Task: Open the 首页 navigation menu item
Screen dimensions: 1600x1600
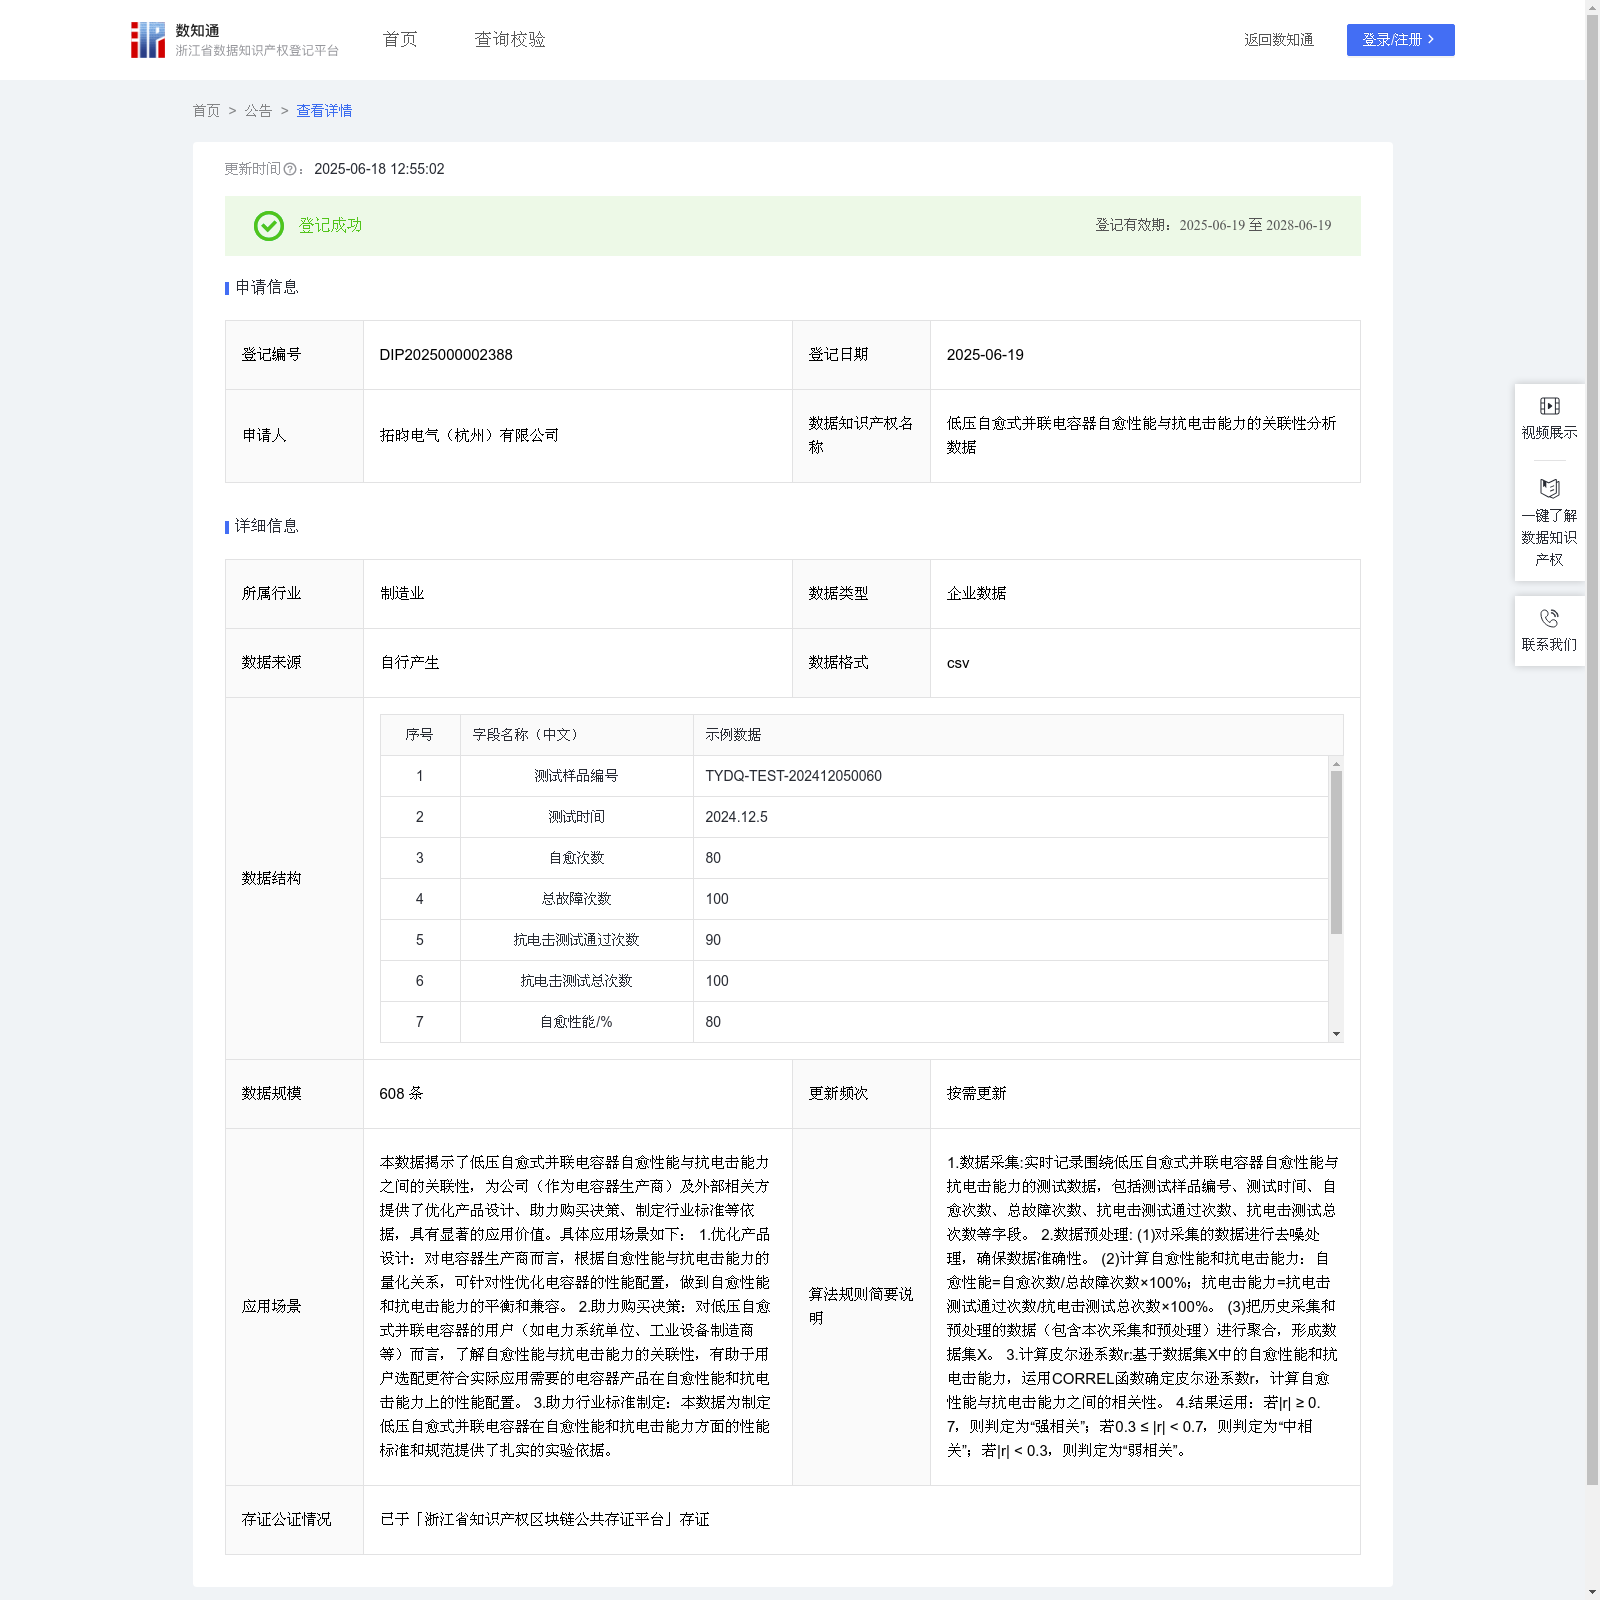Action: pyautogui.click(x=400, y=40)
